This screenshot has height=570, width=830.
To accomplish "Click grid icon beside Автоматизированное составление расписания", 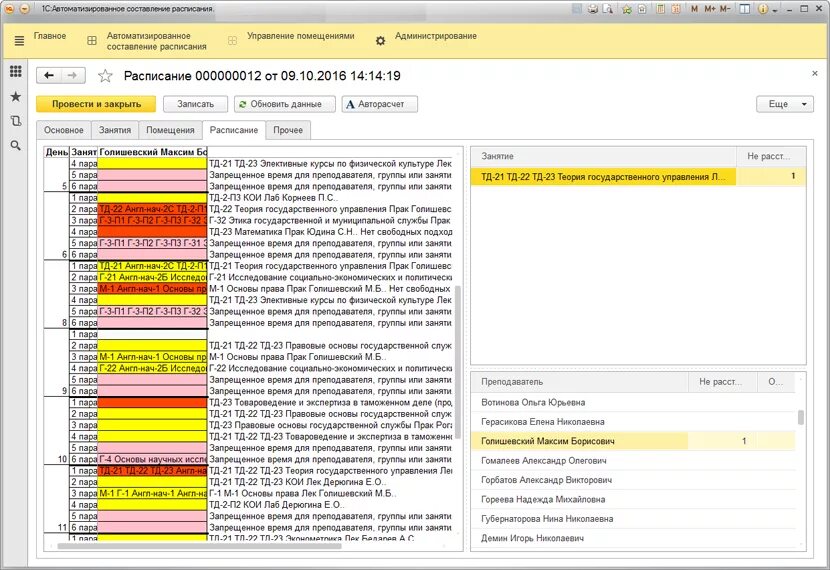I will click(92, 41).
